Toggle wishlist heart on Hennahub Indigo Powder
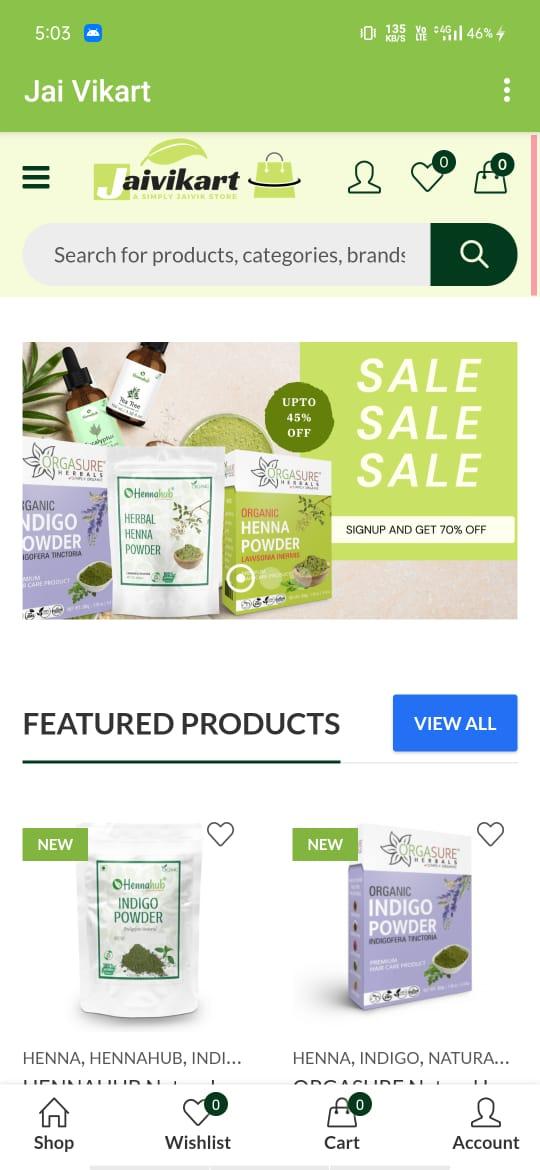Image resolution: width=540 pixels, height=1170 pixels. click(x=220, y=833)
